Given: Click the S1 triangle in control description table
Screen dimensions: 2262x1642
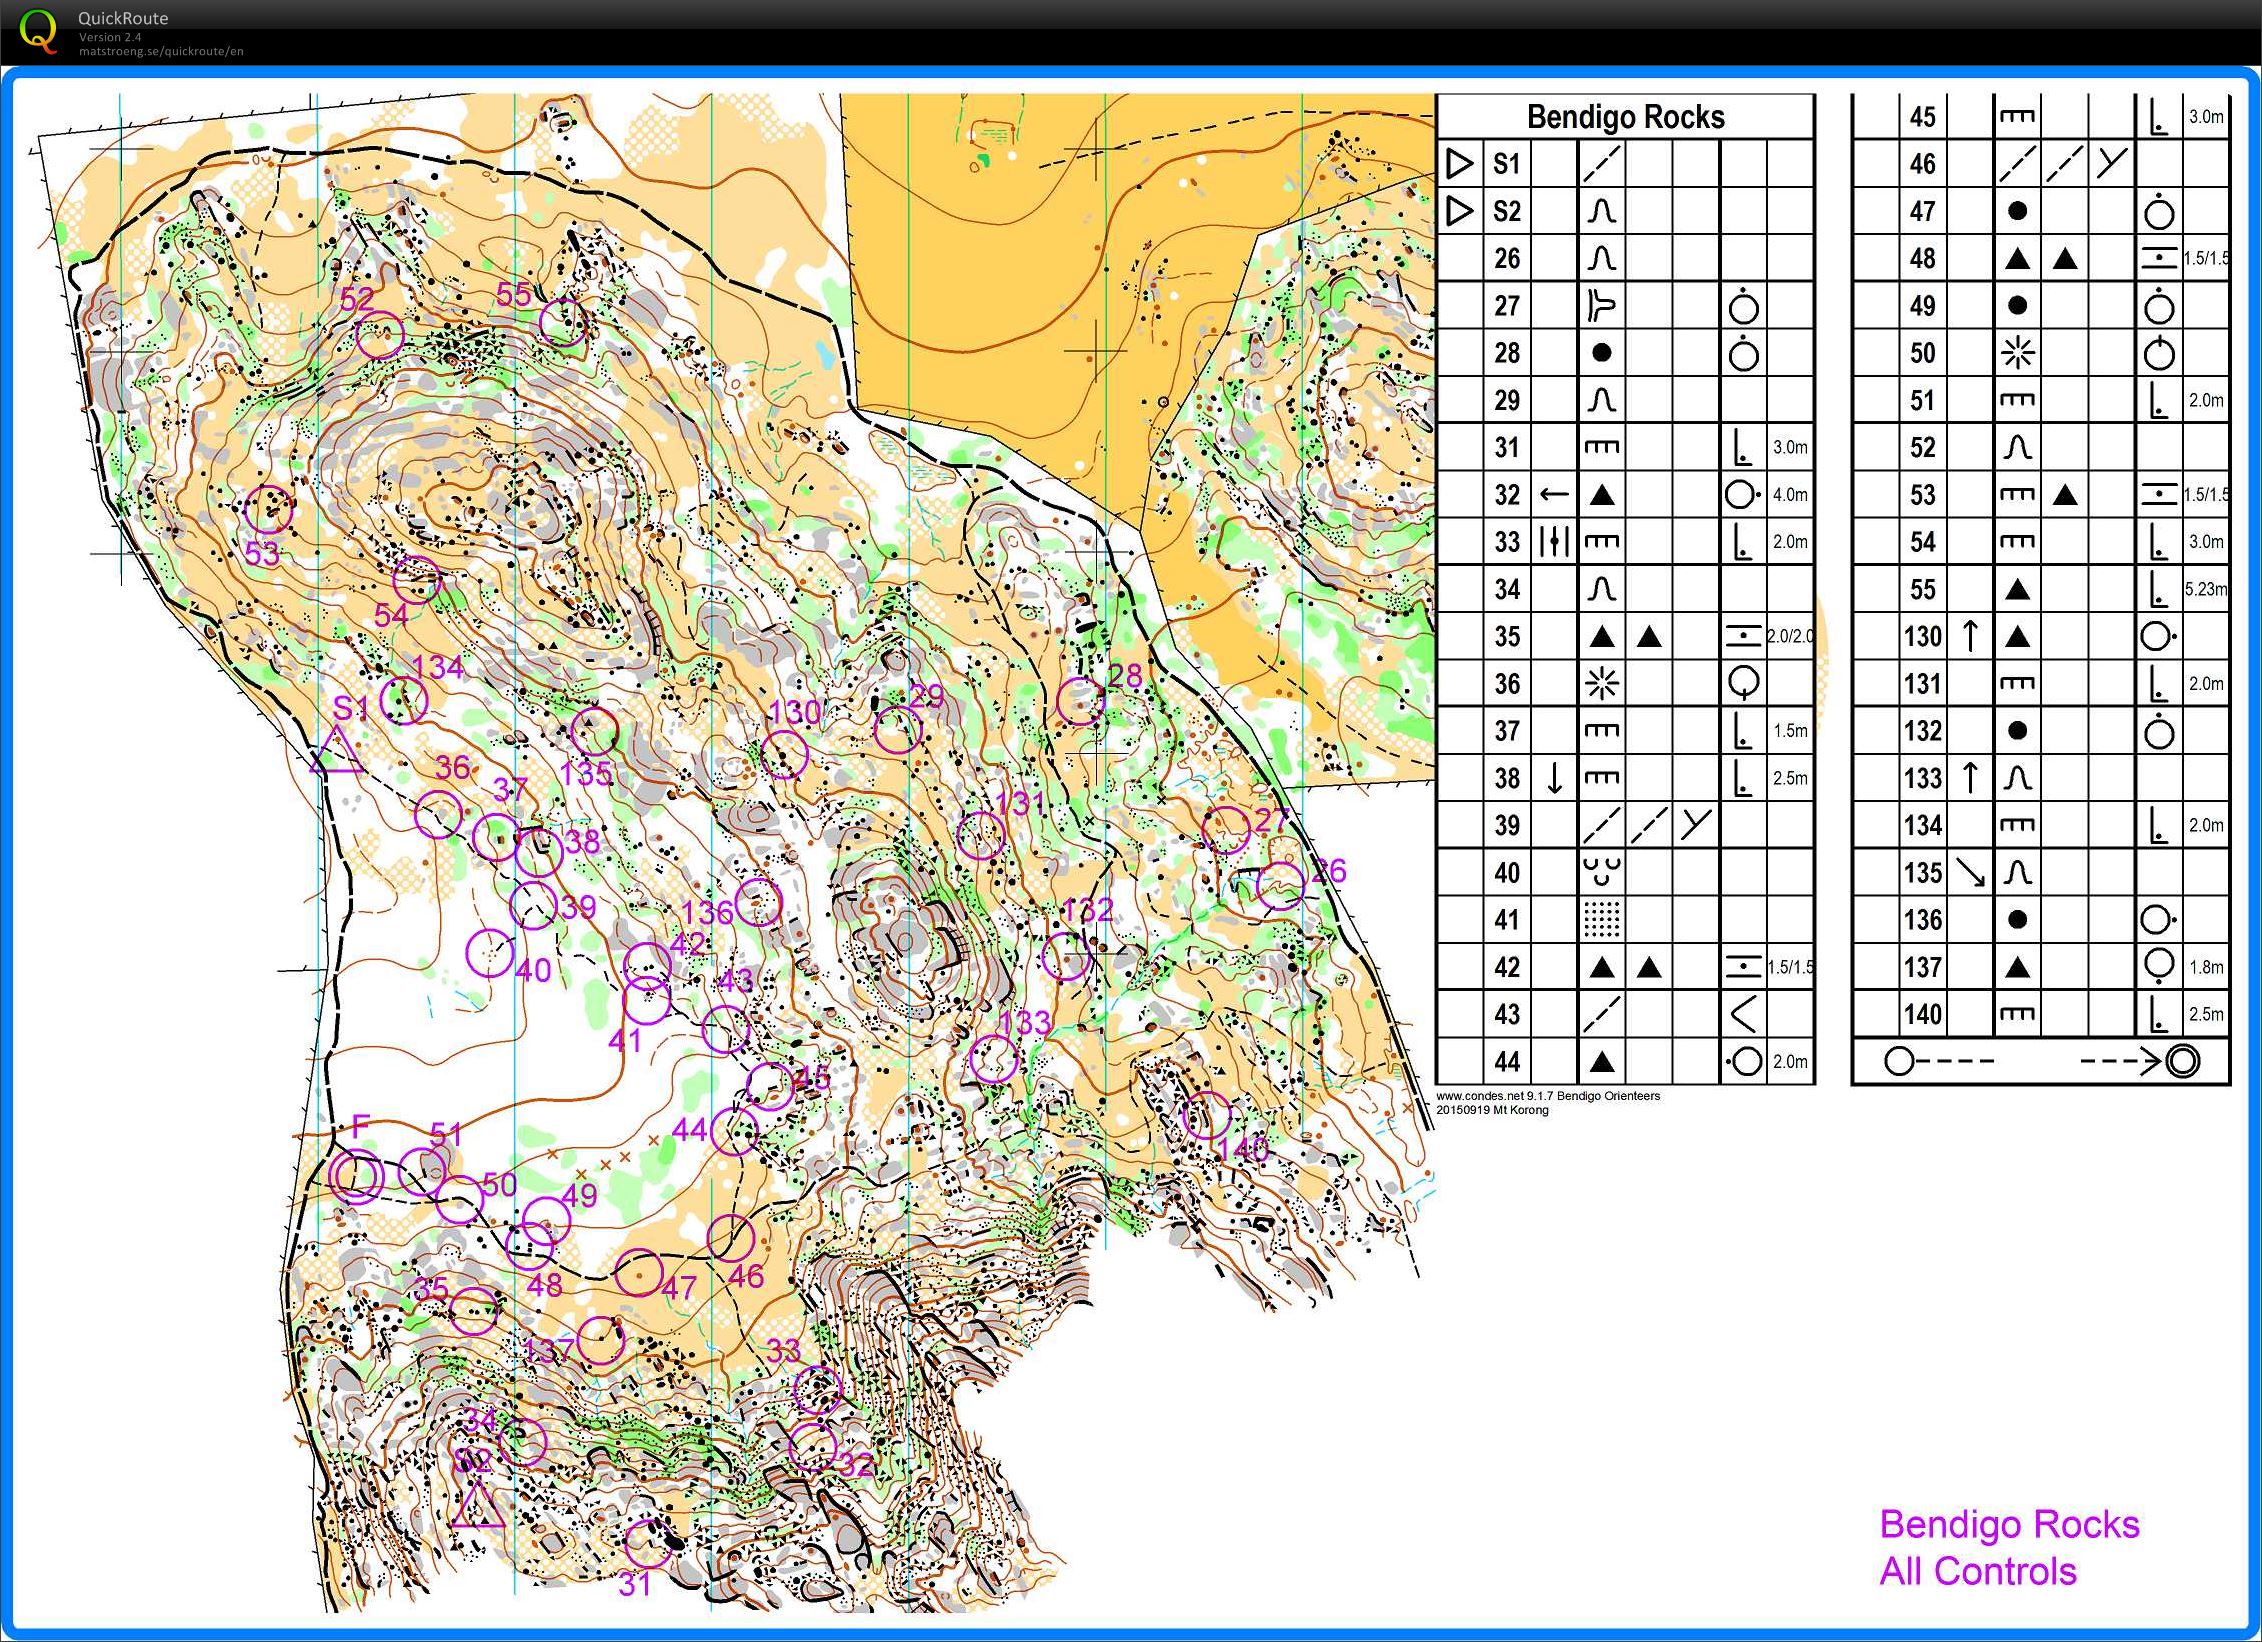Looking at the screenshot, I should click(1460, 164).
